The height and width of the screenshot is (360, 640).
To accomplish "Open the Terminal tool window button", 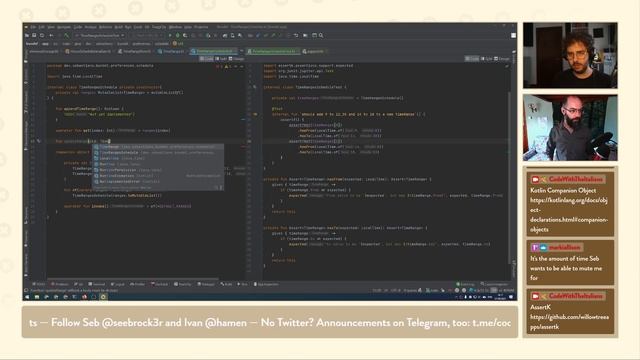I will pos(97,284).
